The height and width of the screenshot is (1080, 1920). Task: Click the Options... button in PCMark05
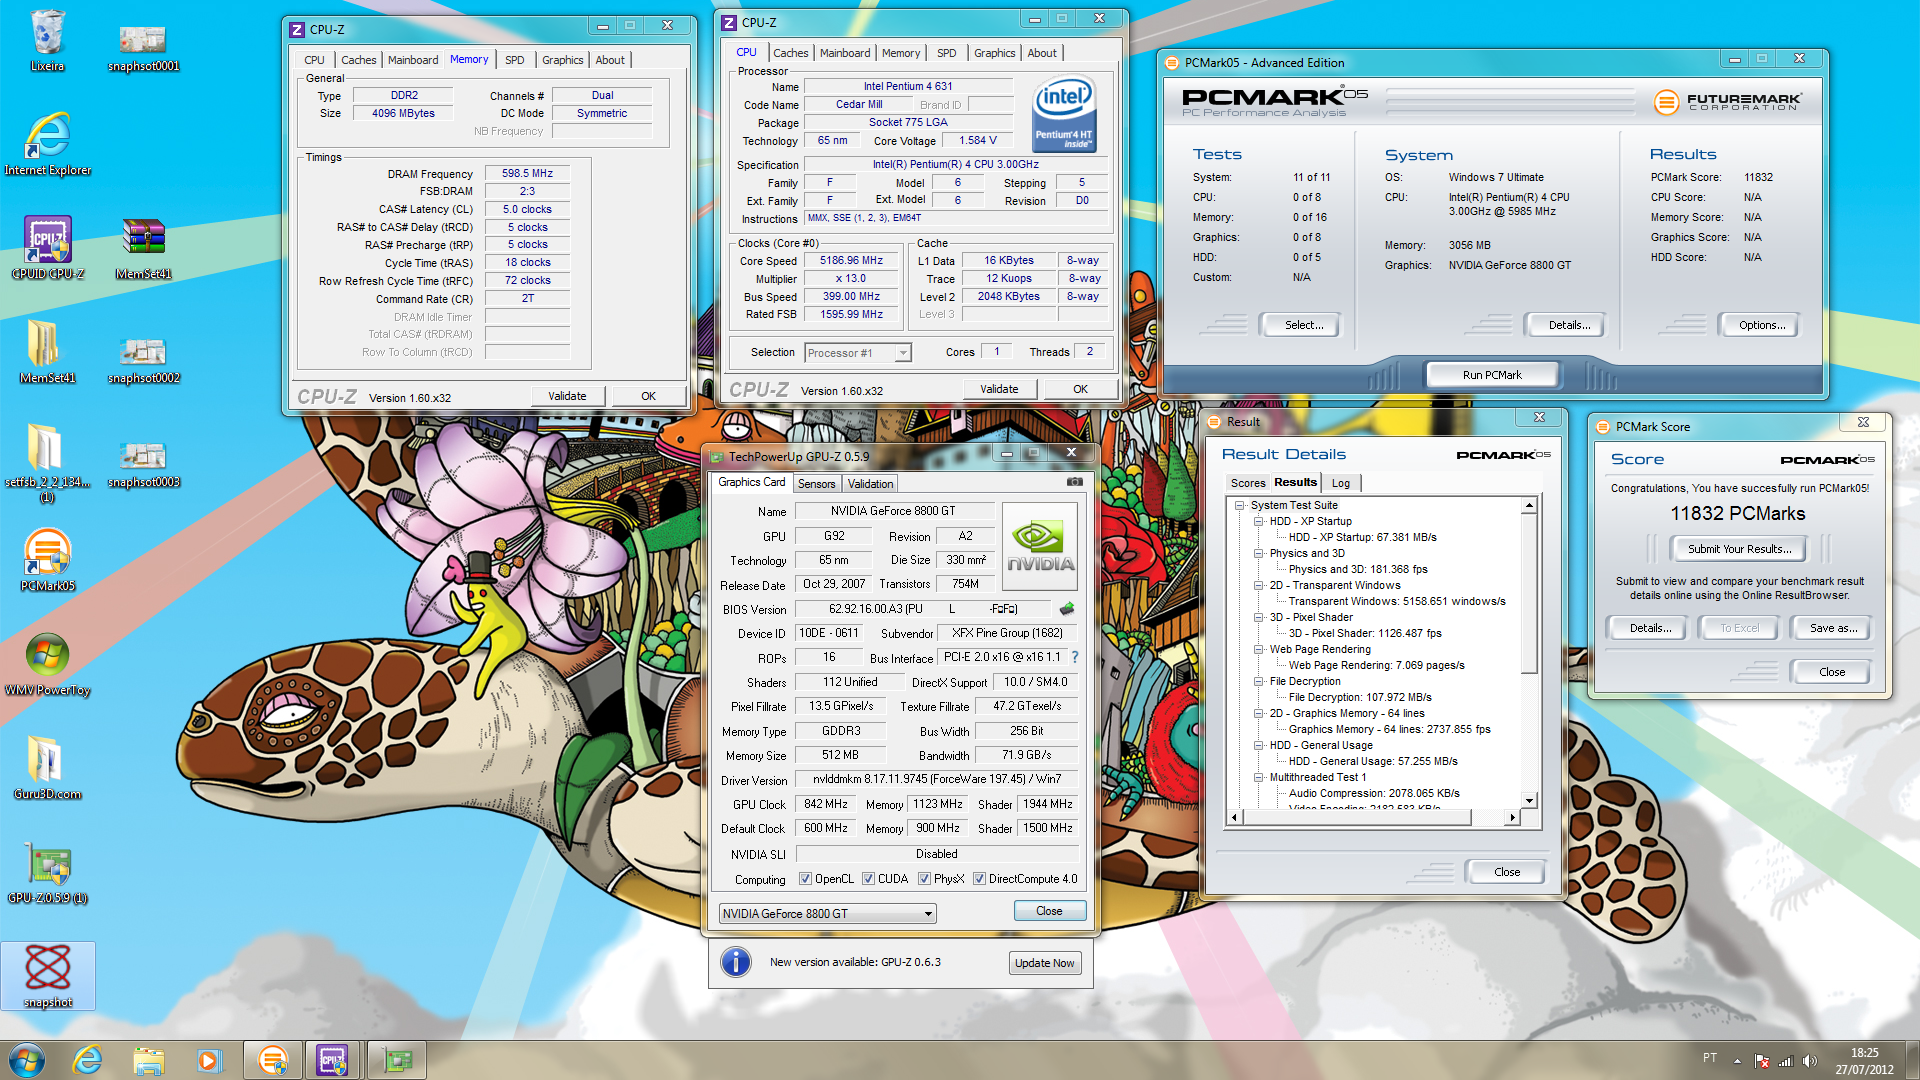tap(1761, 325)
